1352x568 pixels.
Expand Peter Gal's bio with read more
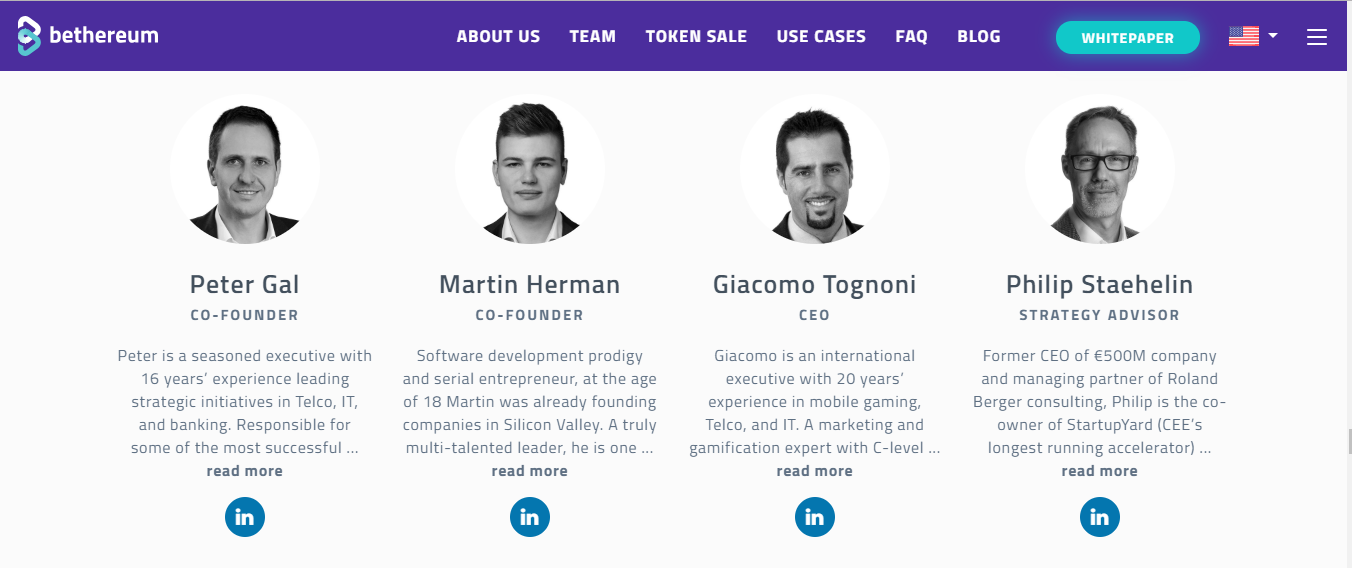245,471
